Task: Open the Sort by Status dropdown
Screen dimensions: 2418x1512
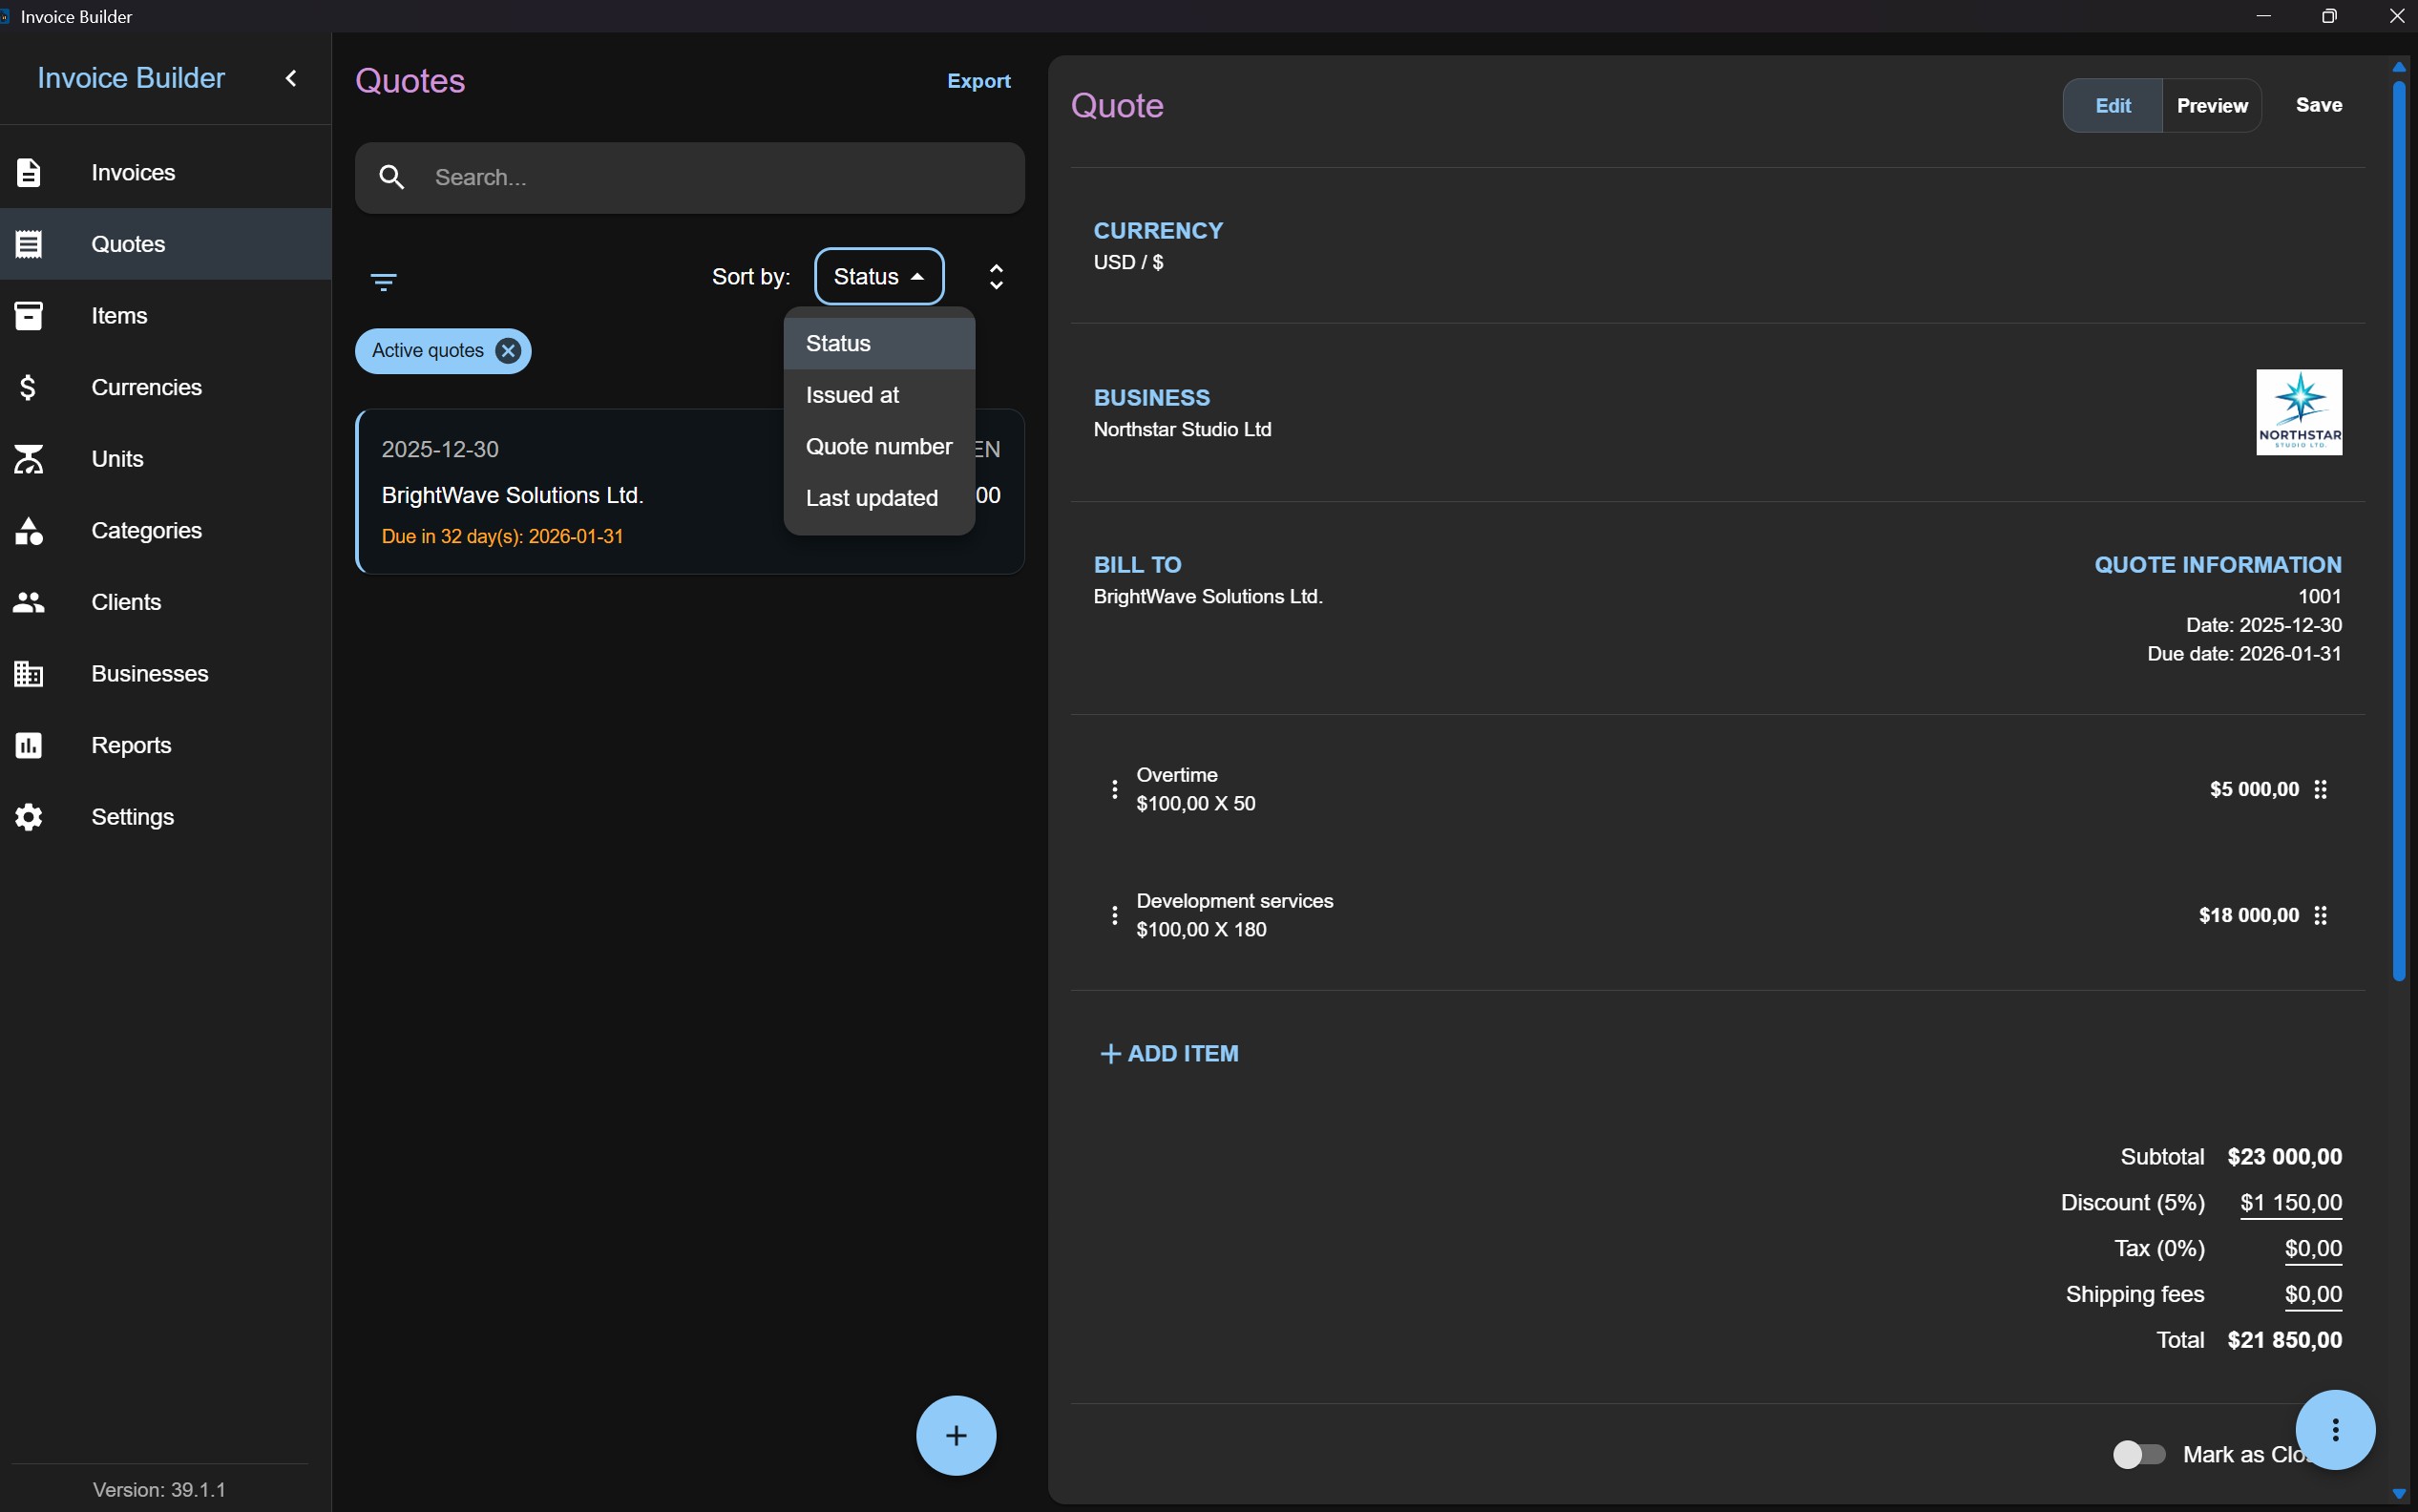Action: click(879, 277)
